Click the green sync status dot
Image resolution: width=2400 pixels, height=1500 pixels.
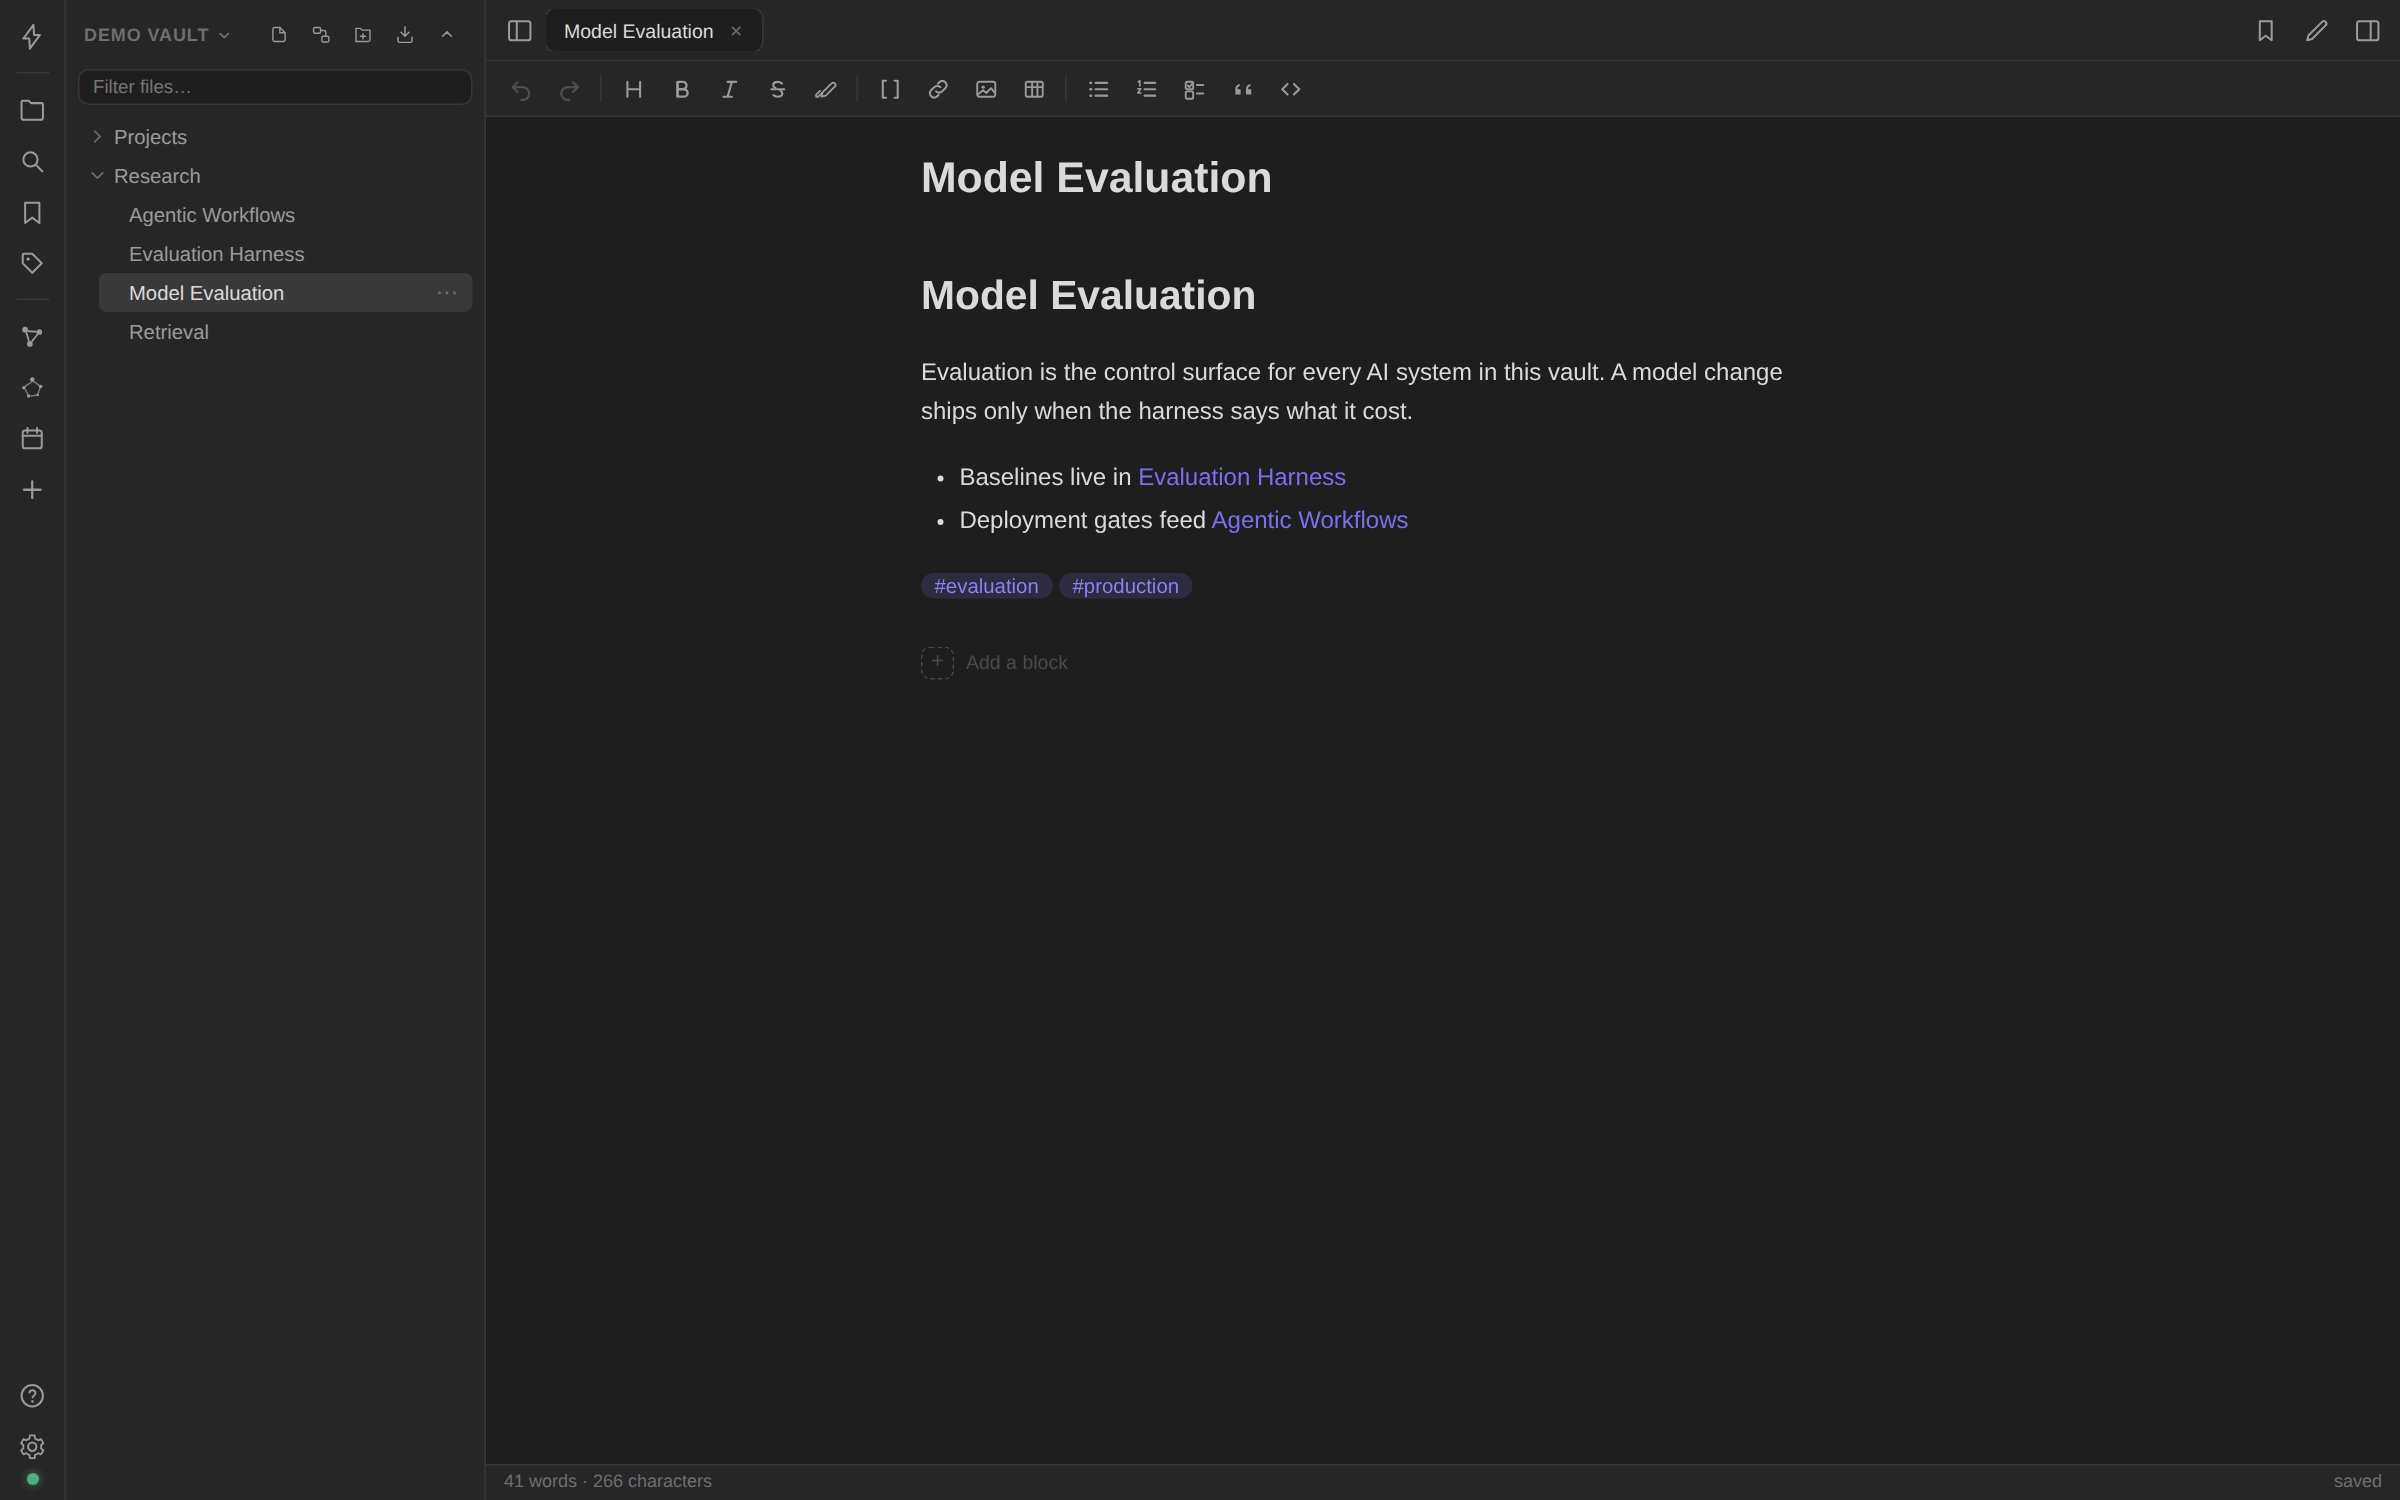point(33,1479)
